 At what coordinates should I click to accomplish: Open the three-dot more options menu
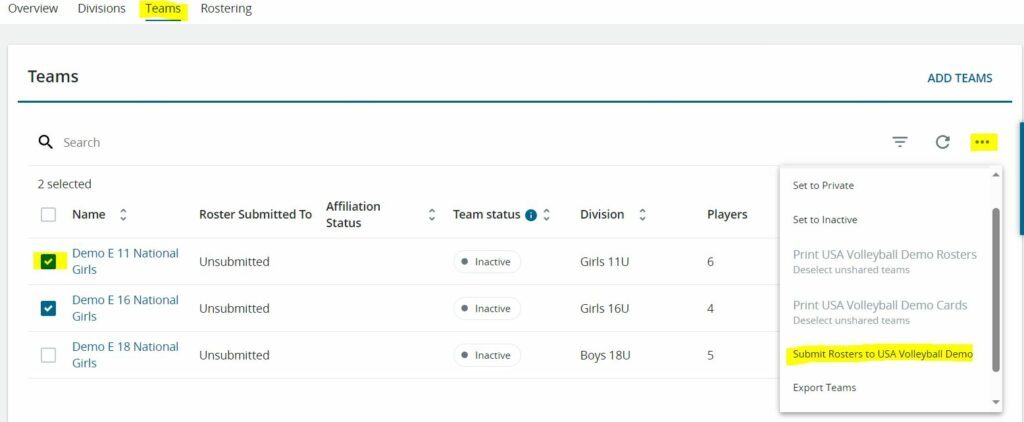(x=982, y=142)
